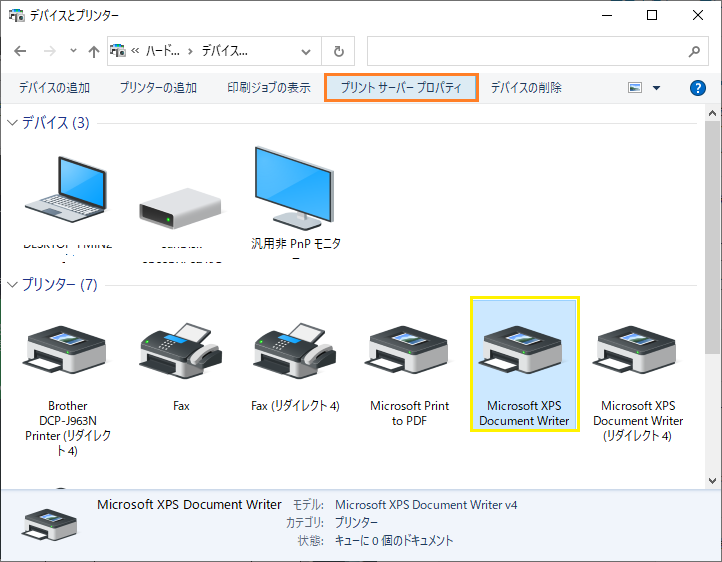Click the vertical scrollbar thumb
The width and height of the screenshot is (722, 562).
tap(712, 238)
